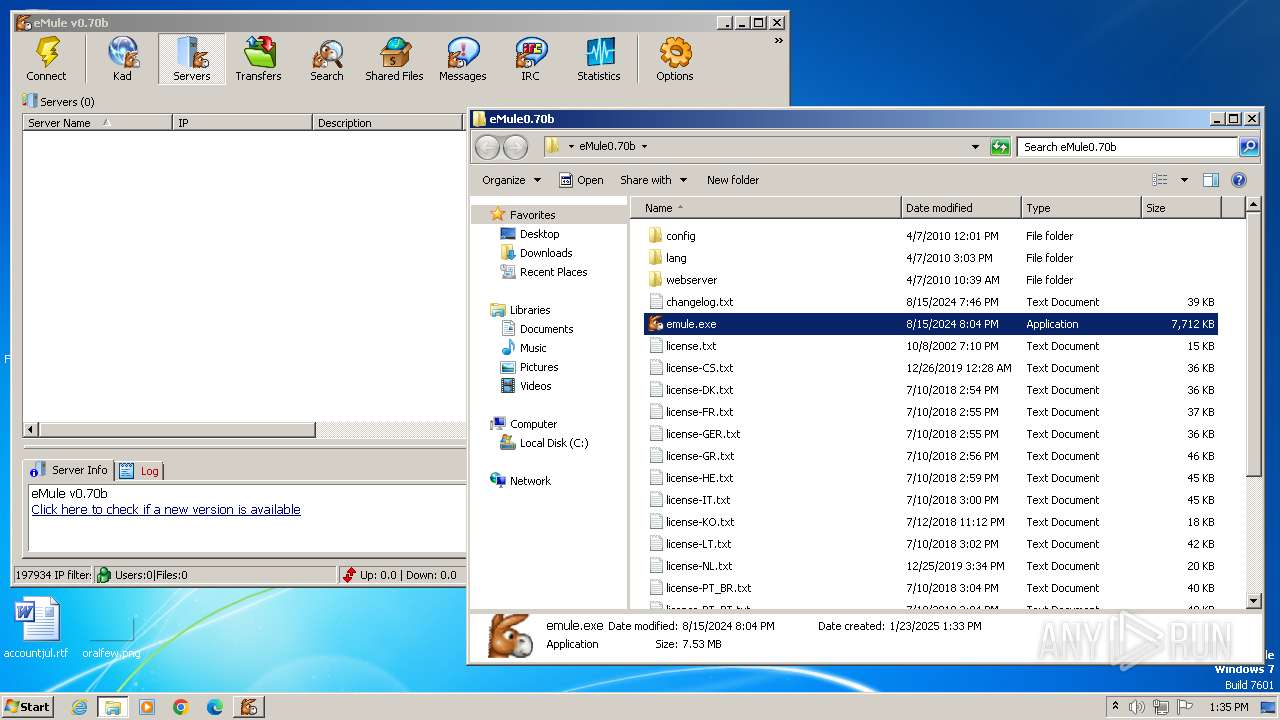Select emule.exe in file list
Screen dimensions: 1280x720
(931, 324)
